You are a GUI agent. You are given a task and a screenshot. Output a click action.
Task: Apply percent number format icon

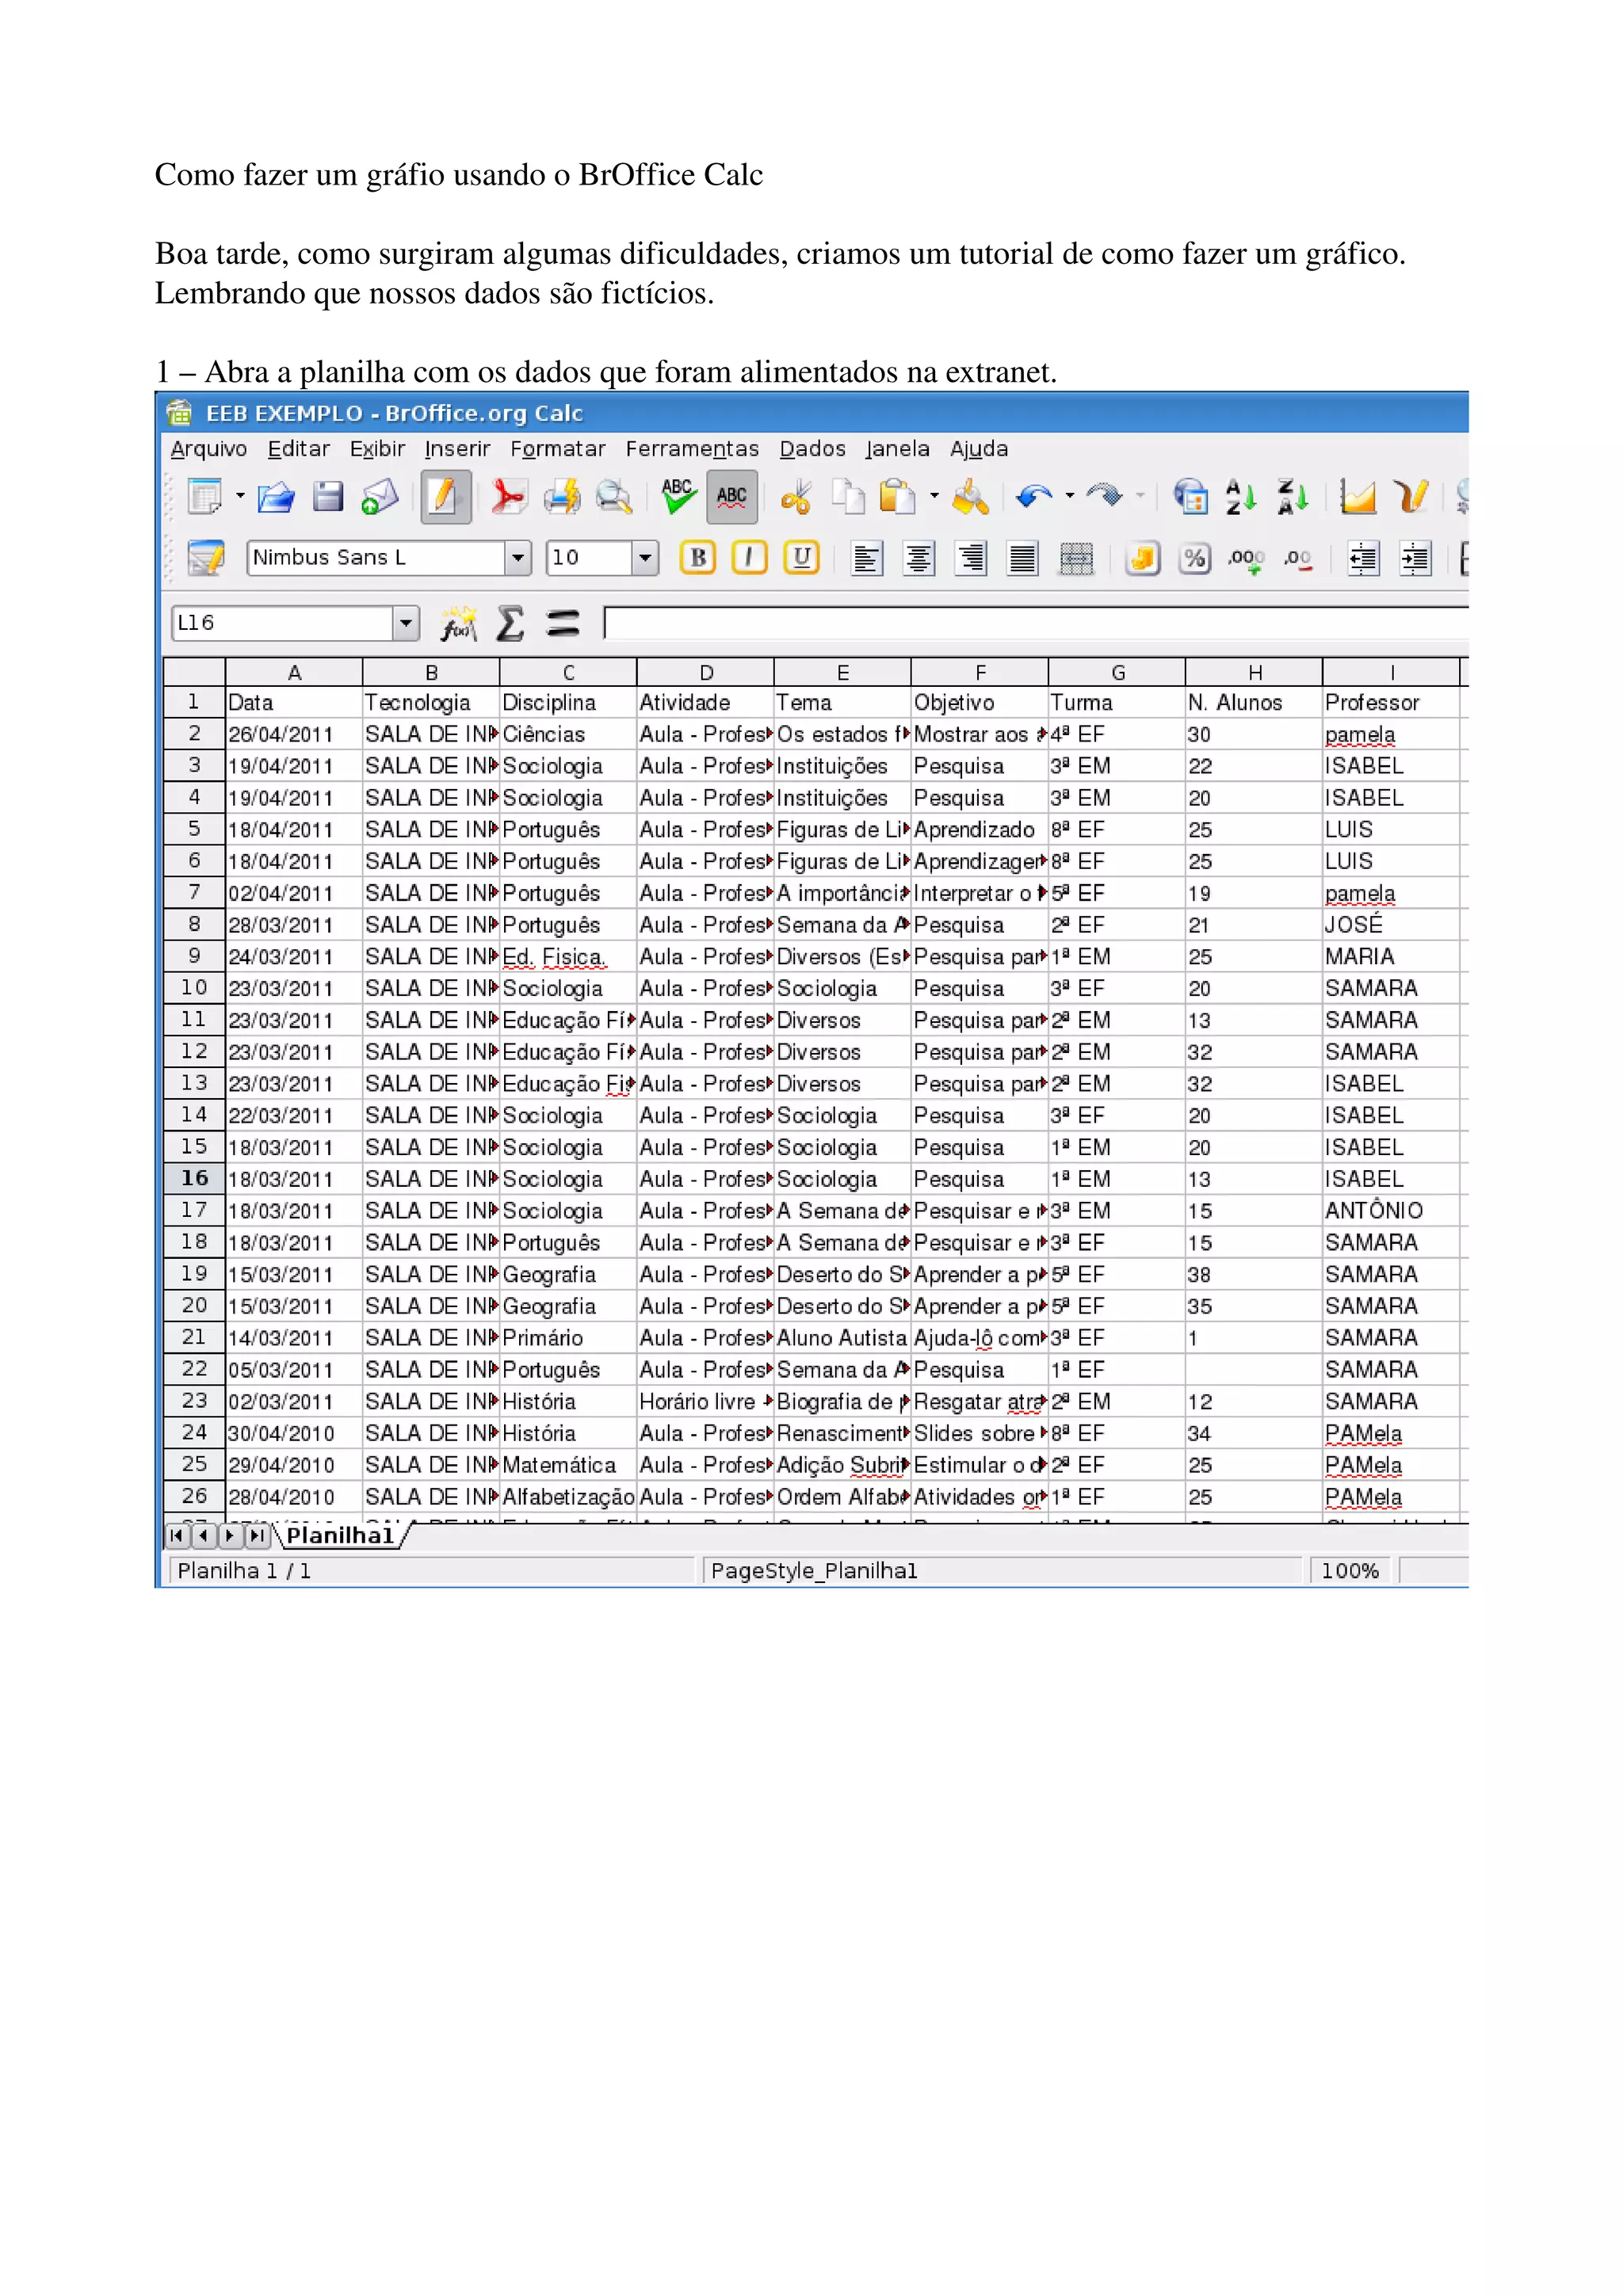click(1194, 558)
